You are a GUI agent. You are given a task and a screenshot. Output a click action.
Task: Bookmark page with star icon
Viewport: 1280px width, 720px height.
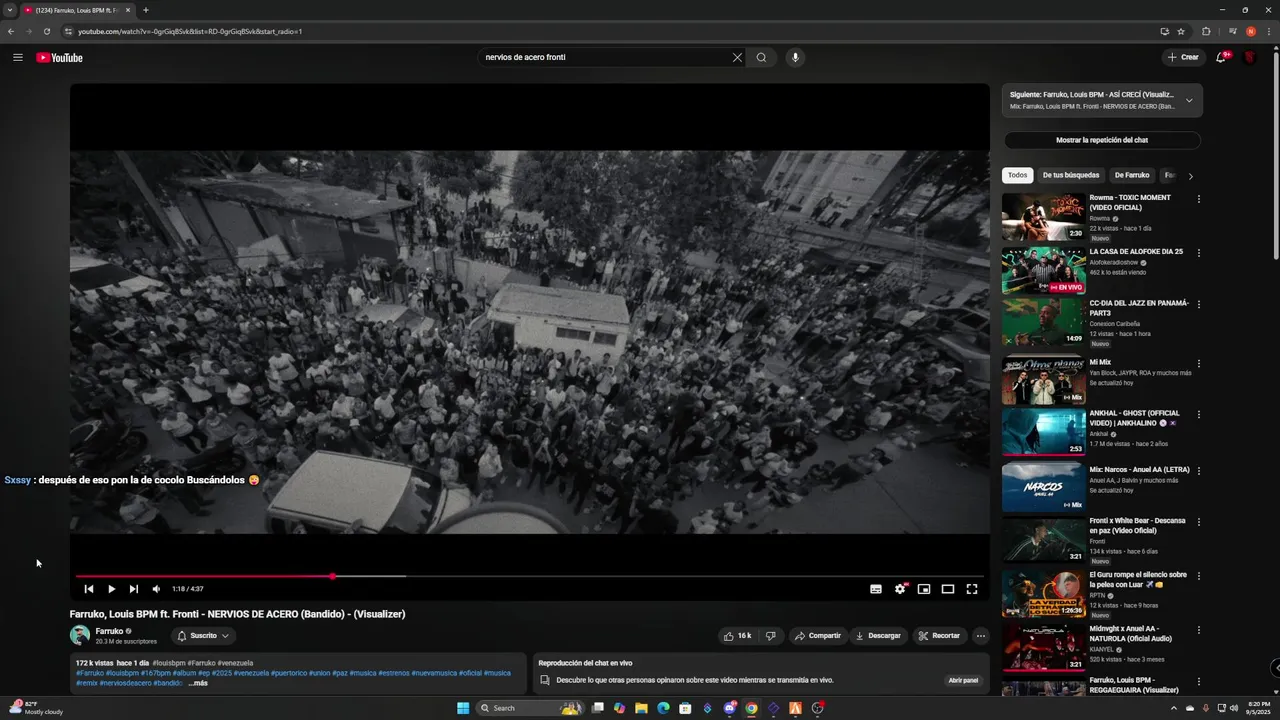coord(1181,31)
